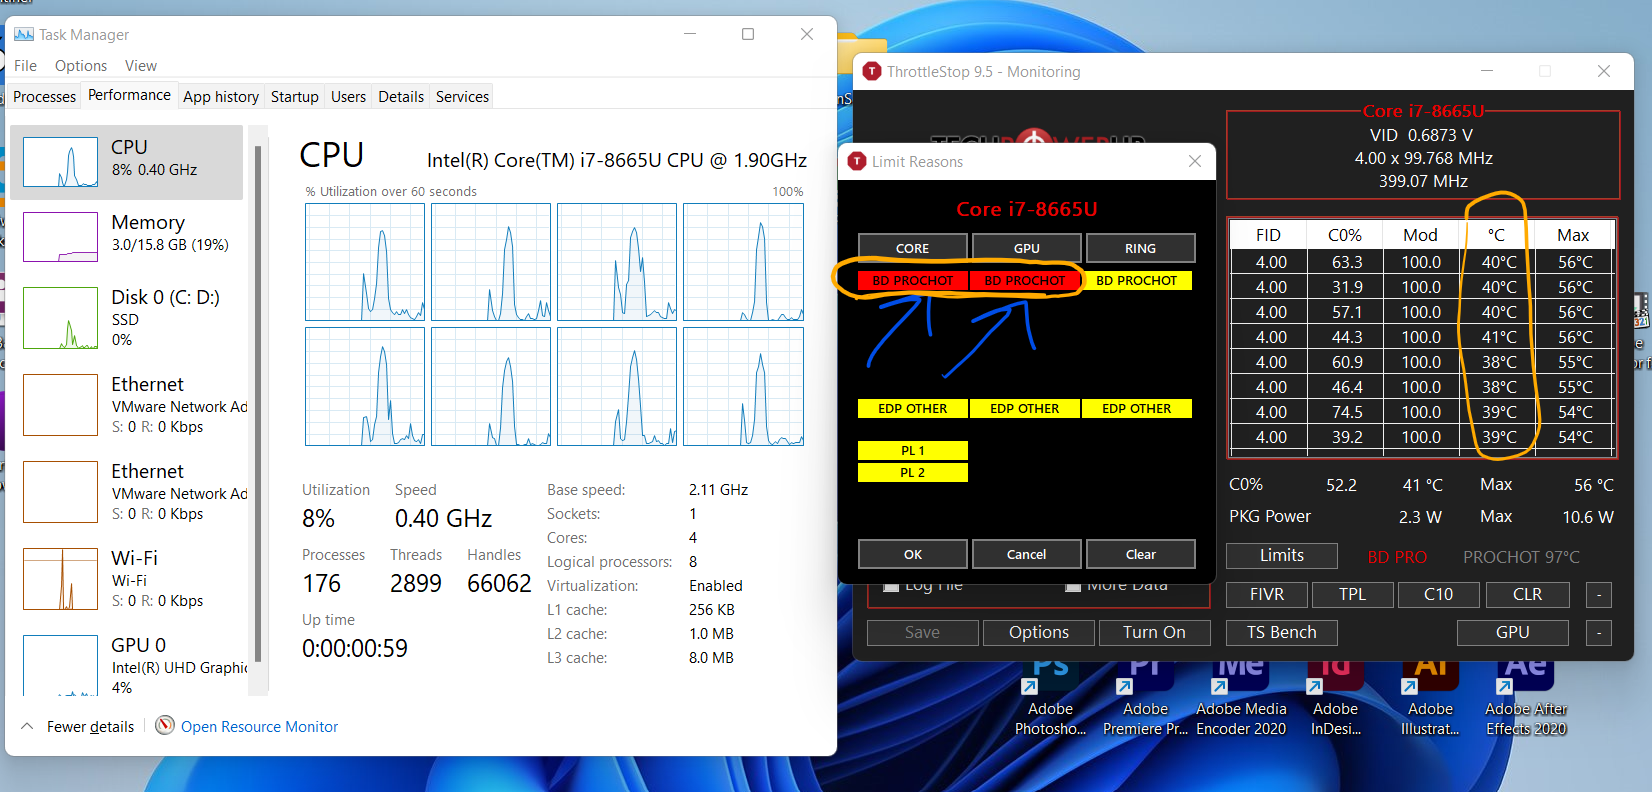The width and height of the screenshot is (1652, 792).
Task: Click Clear in Limit Reasons dialog
Action: coord(1140,554)
